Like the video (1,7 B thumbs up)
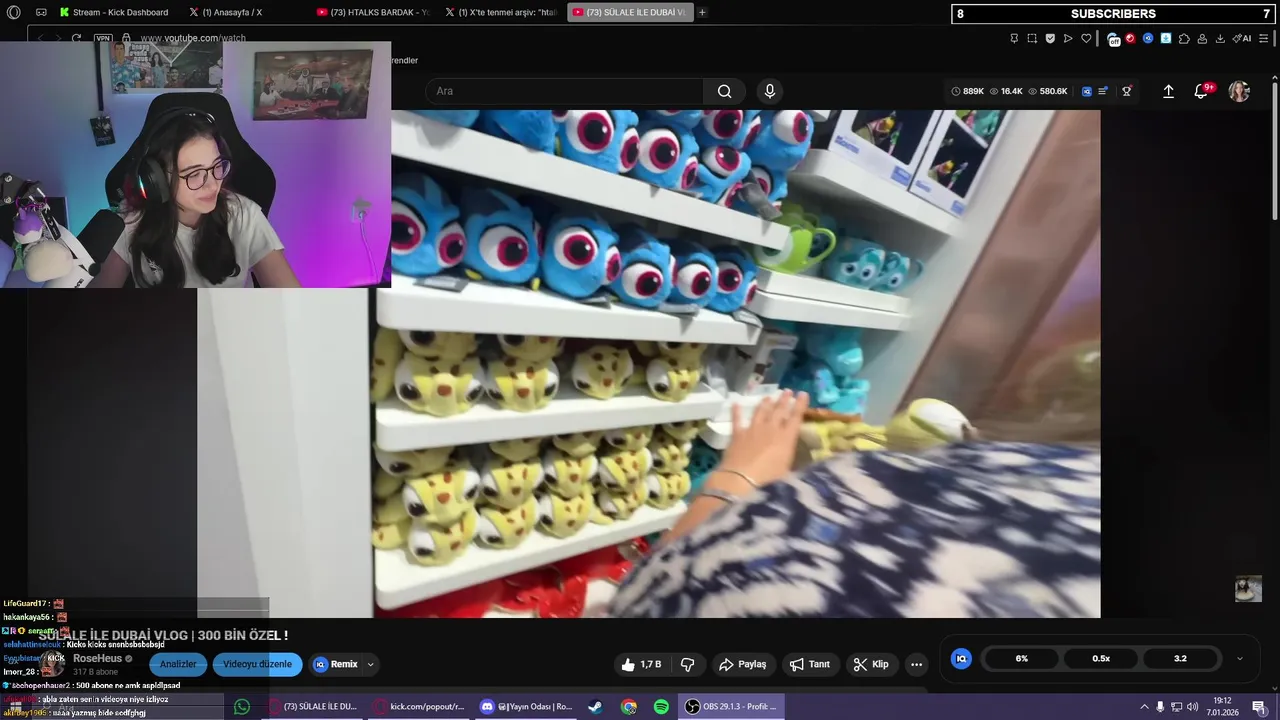This screenshot has width=1280, height=720. tap(641, 664)
